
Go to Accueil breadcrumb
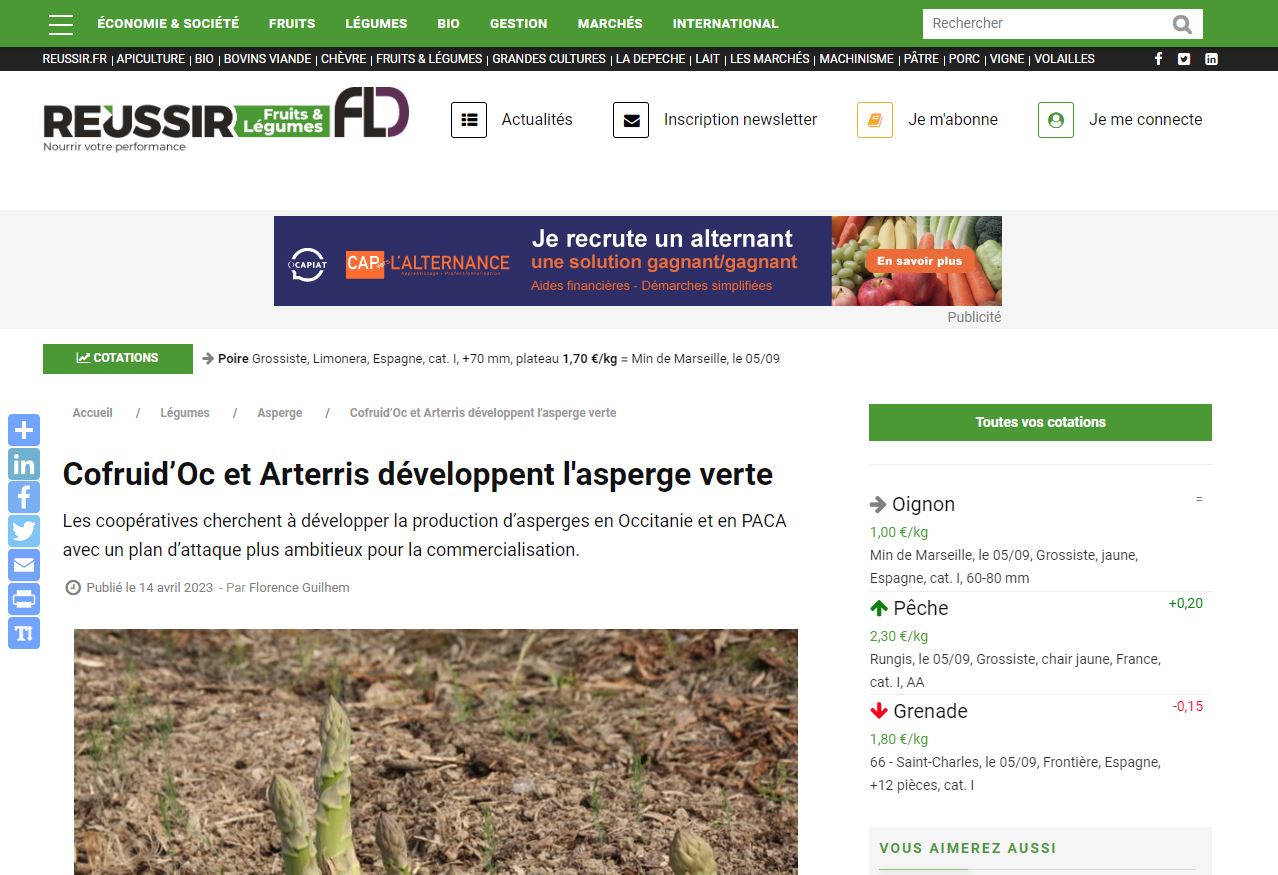tap(92, 413)
